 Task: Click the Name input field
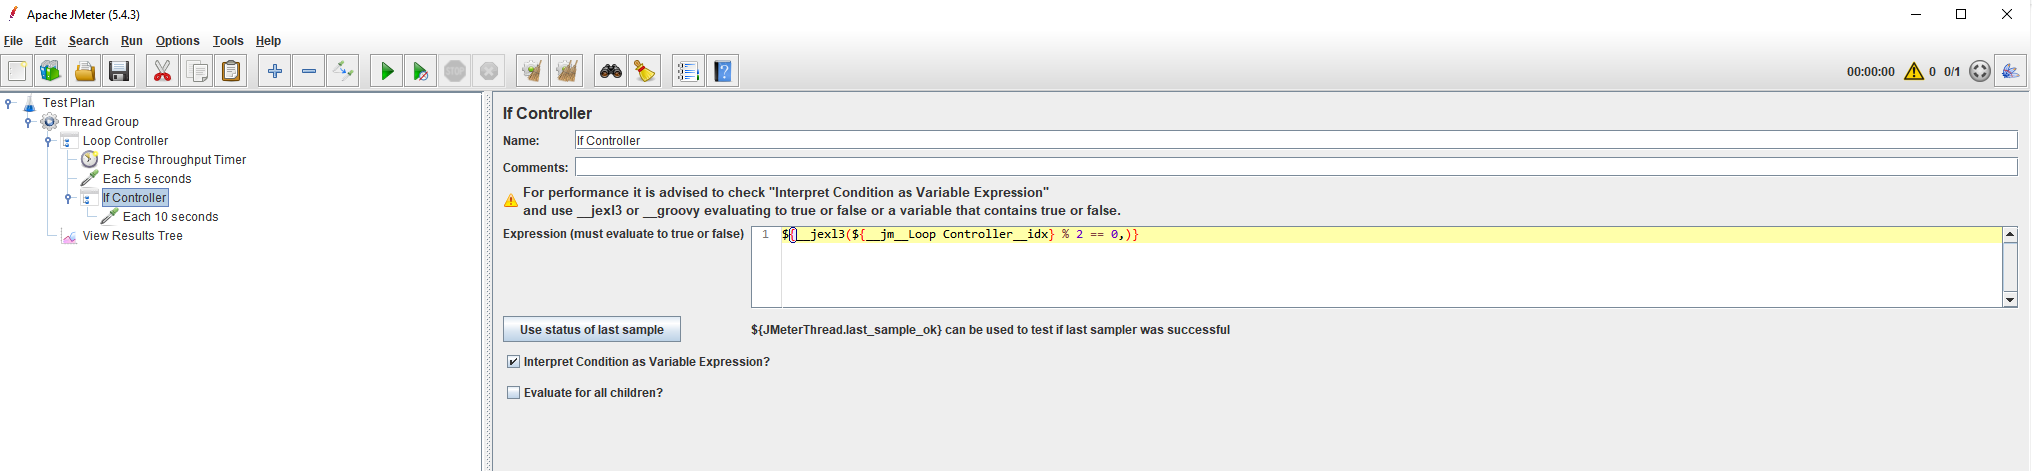point(1296,140)
